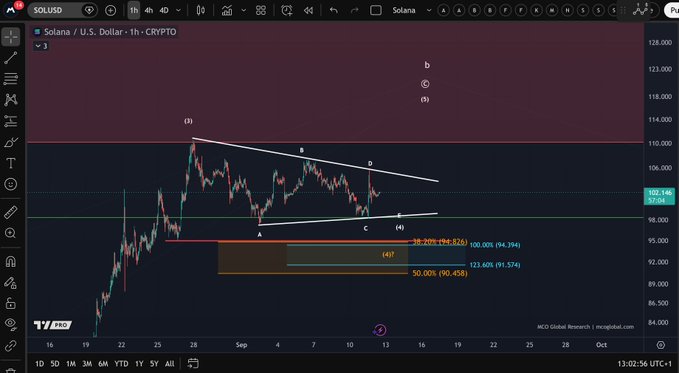Image resolution: width=679 pixels, height=373 pixels.
Task: Select the Trend Line drawing tool
Action: 11,58
